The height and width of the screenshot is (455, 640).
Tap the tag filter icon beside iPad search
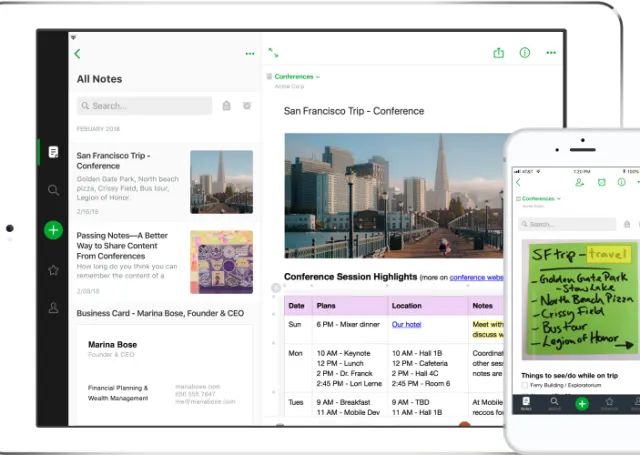[227, 106]
